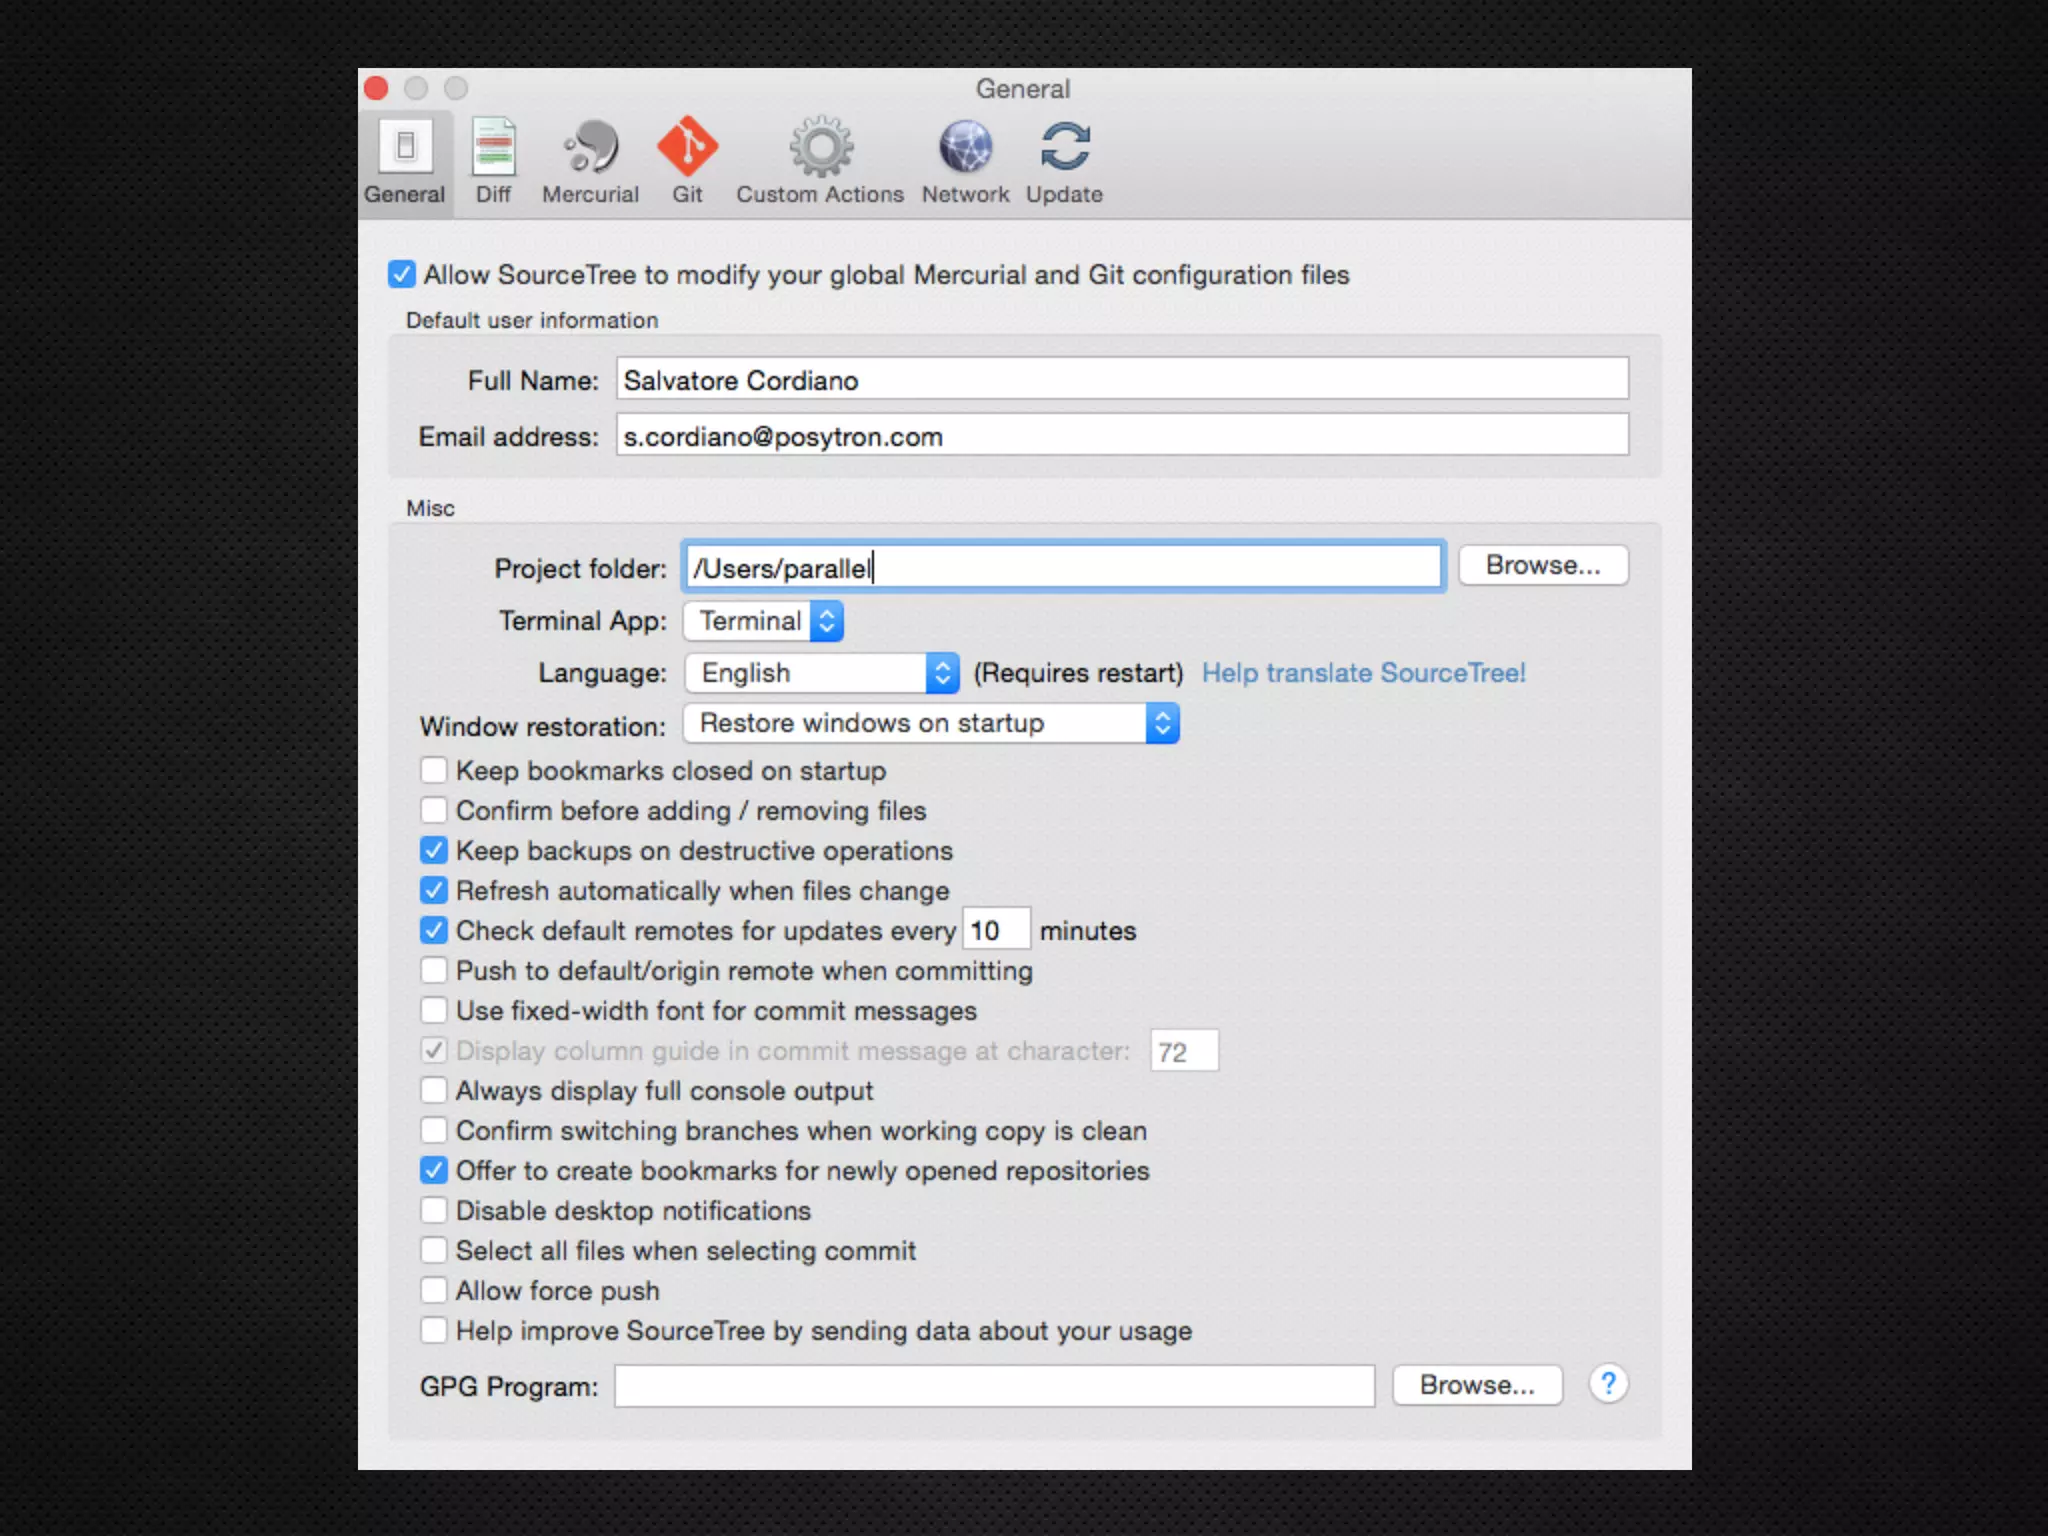2048x1536 pixels.
Task: Open the Language dropdown set to English
Action: (822, 673)
